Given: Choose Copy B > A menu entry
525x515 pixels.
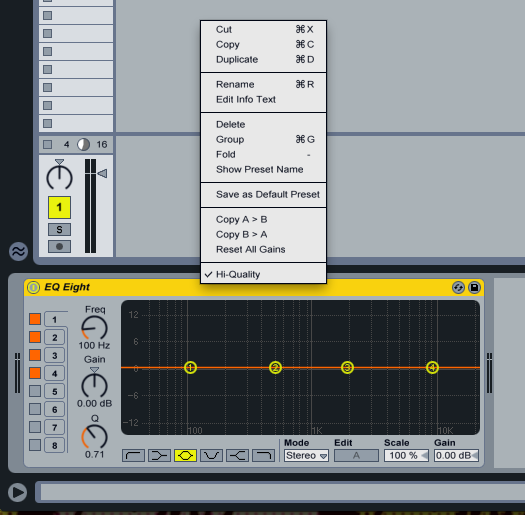Looking at the screenshot, I should [x=264, y=234].
